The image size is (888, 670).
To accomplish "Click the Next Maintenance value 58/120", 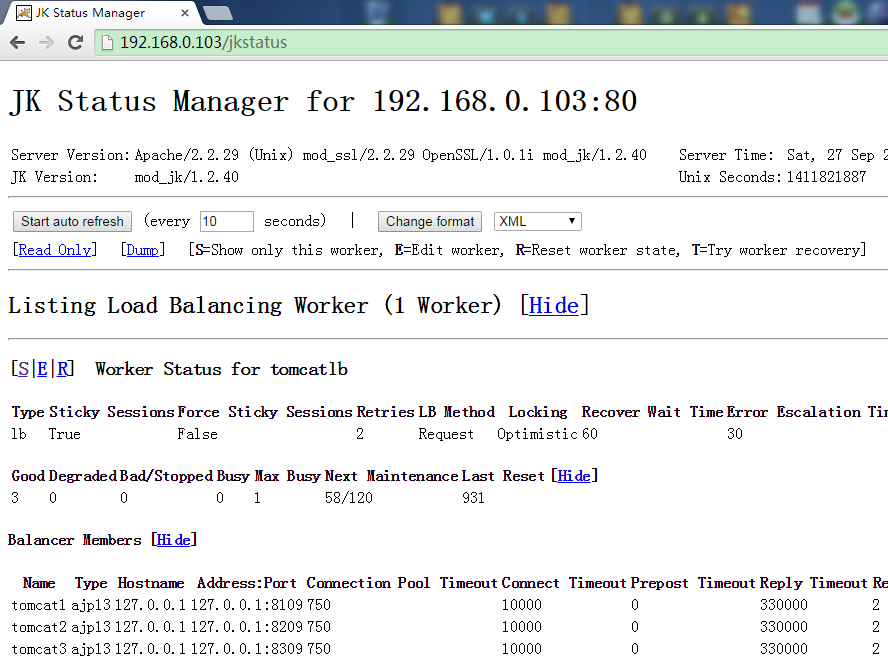I will click(349, 498).
